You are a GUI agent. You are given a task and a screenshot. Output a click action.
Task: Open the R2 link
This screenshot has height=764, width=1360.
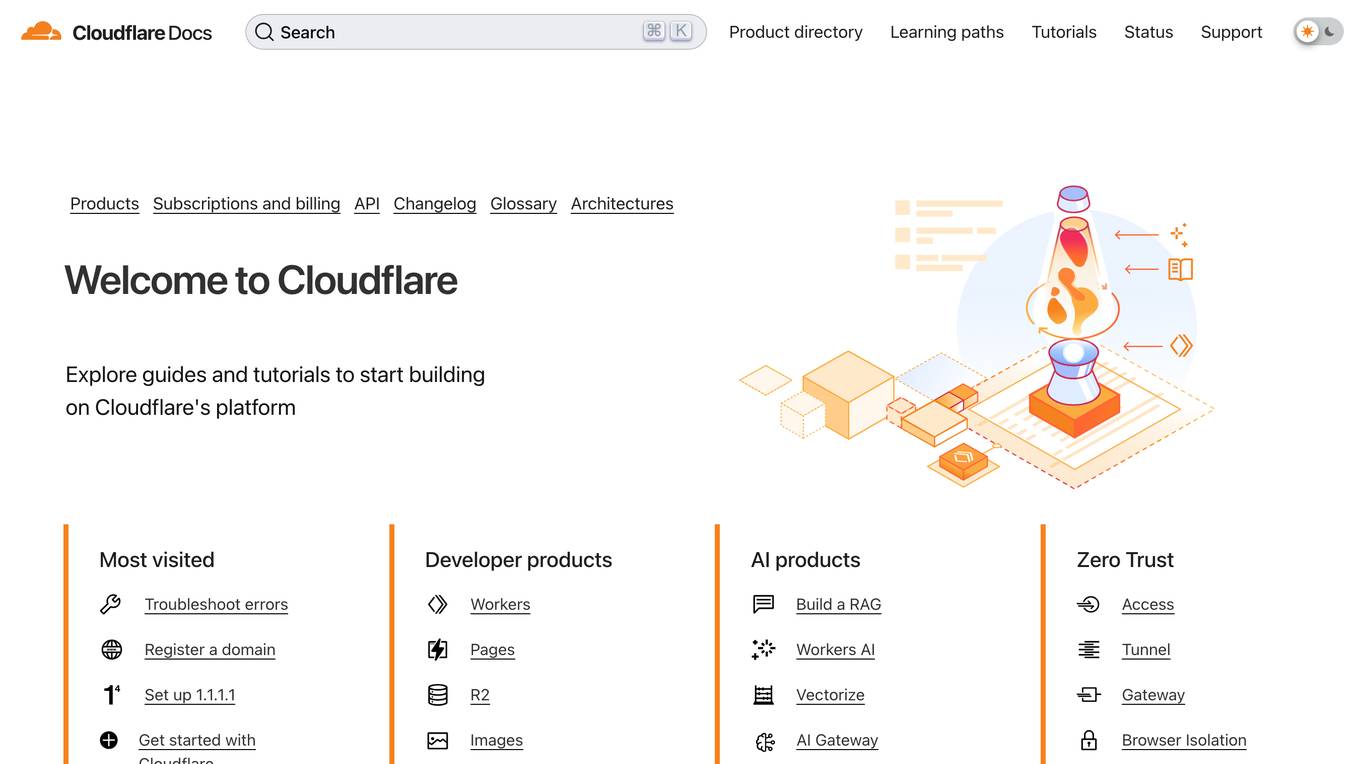[x=480, y=694]
